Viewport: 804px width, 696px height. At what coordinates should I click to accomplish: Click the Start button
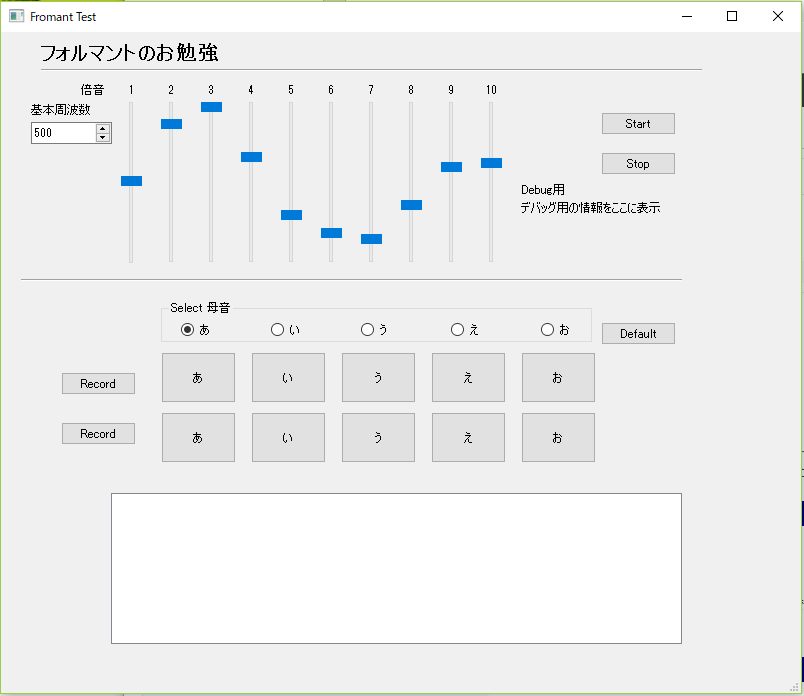point(638,124)
